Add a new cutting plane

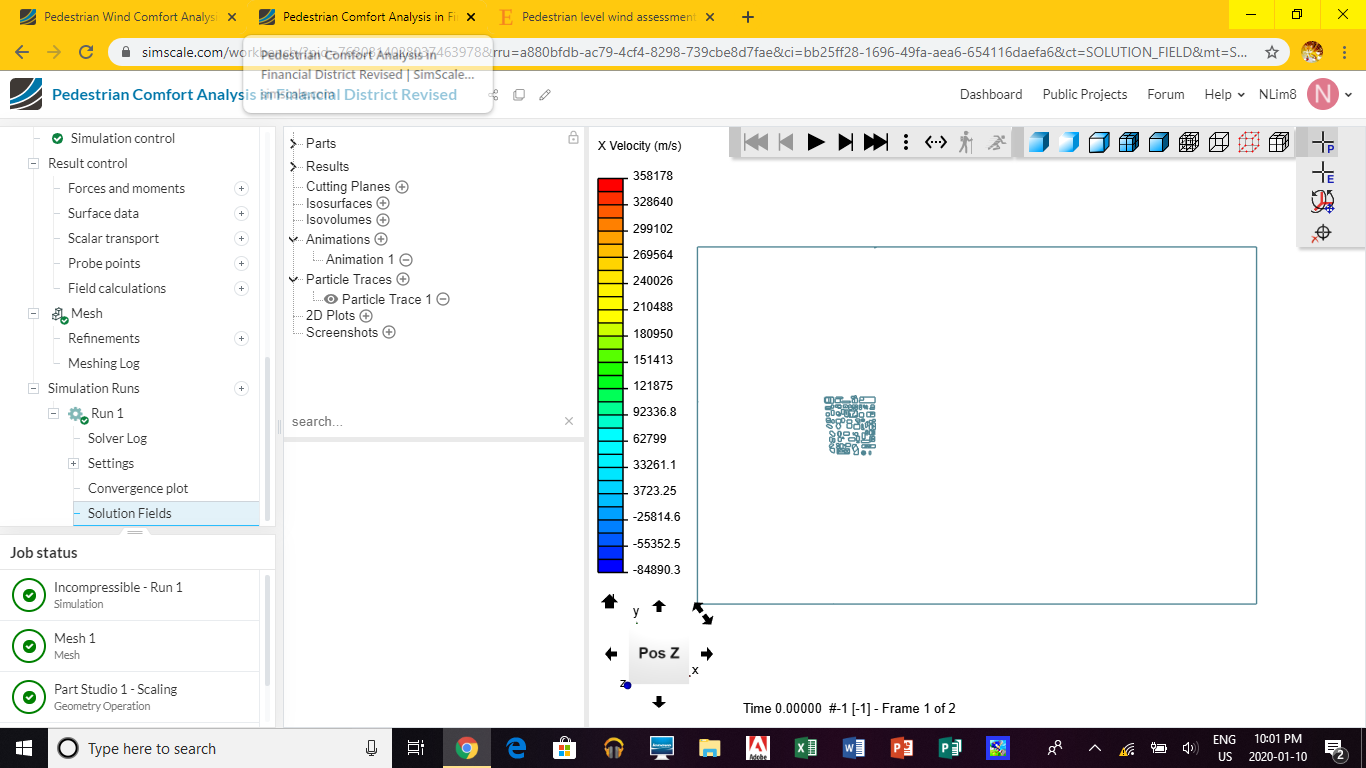coord(402,187)
